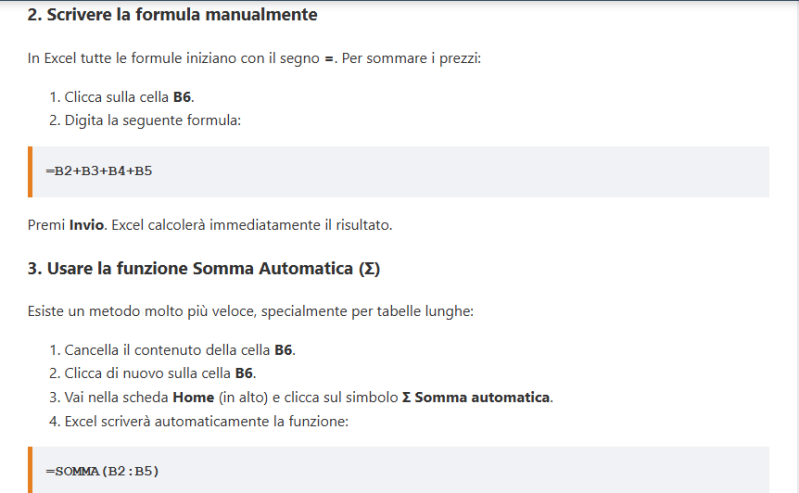Screen dimensions: 799x493
Task: Click the bold word "Invio"
Action: point(86,225)
